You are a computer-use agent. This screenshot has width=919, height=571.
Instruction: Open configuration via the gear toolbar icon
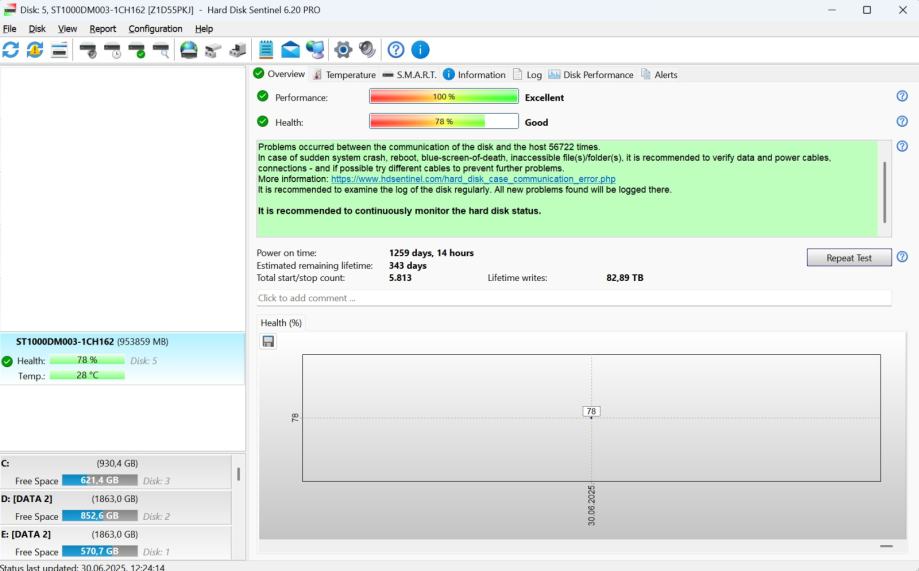tap(343, 50)
